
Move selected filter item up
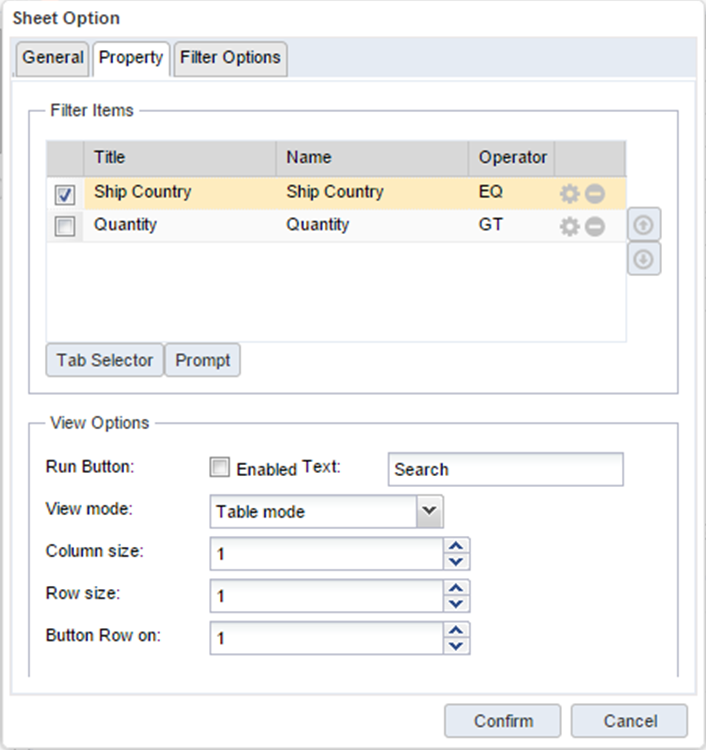(x=644, y=225)
